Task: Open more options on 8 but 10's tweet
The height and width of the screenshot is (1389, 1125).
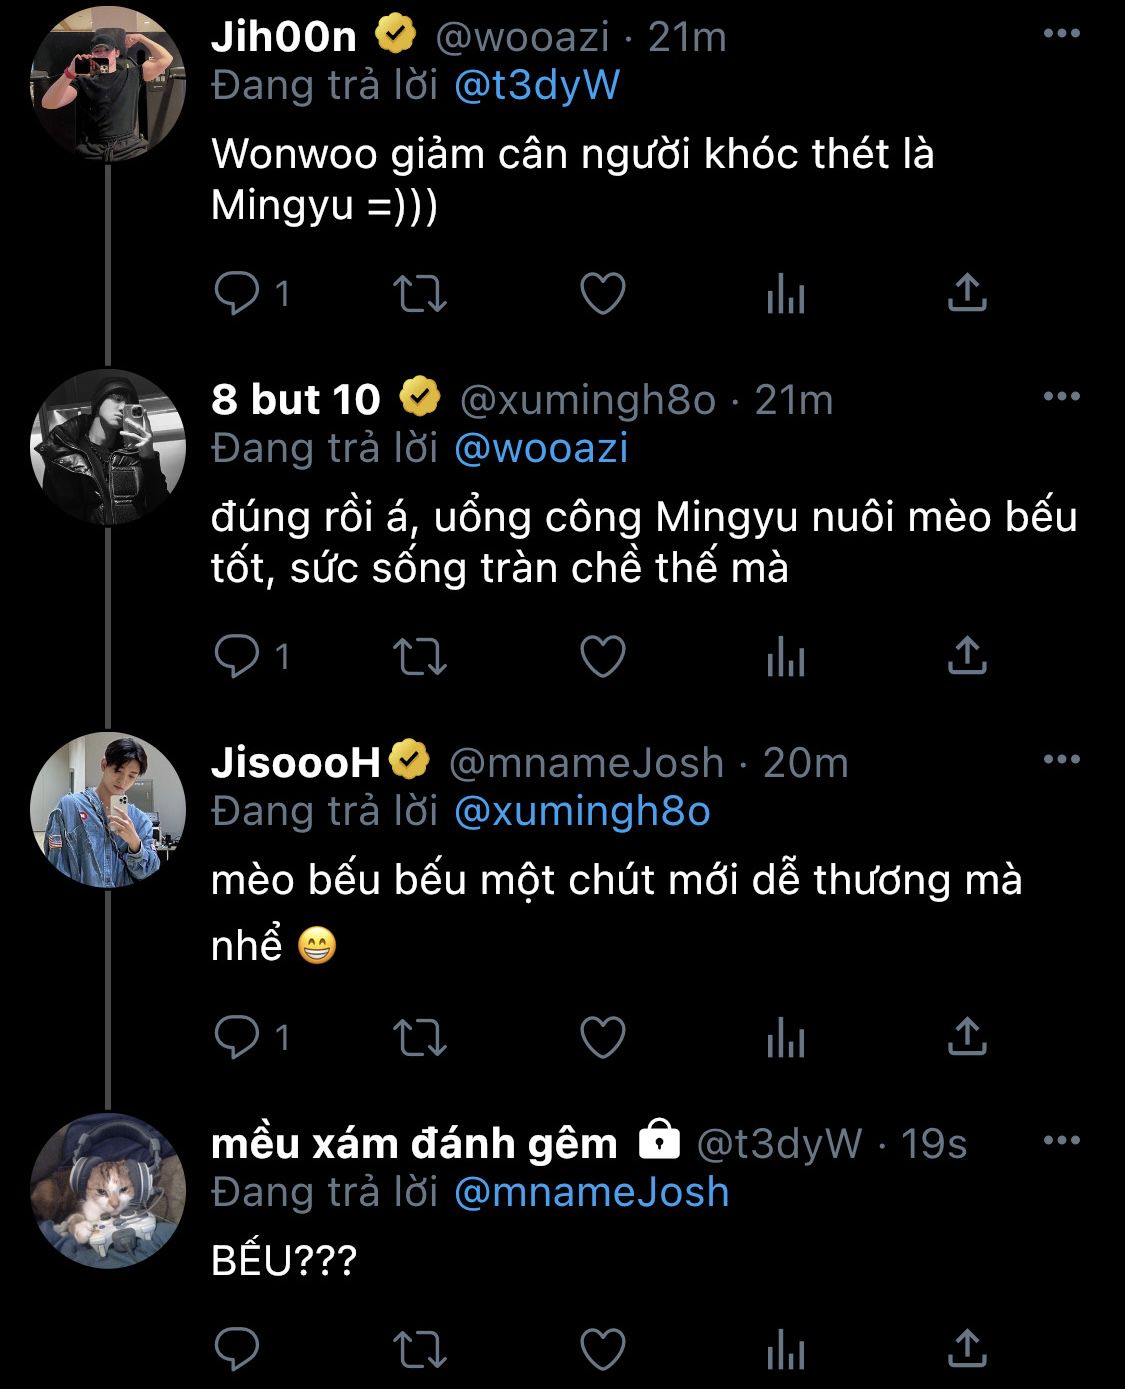Action: (1061, 397)
